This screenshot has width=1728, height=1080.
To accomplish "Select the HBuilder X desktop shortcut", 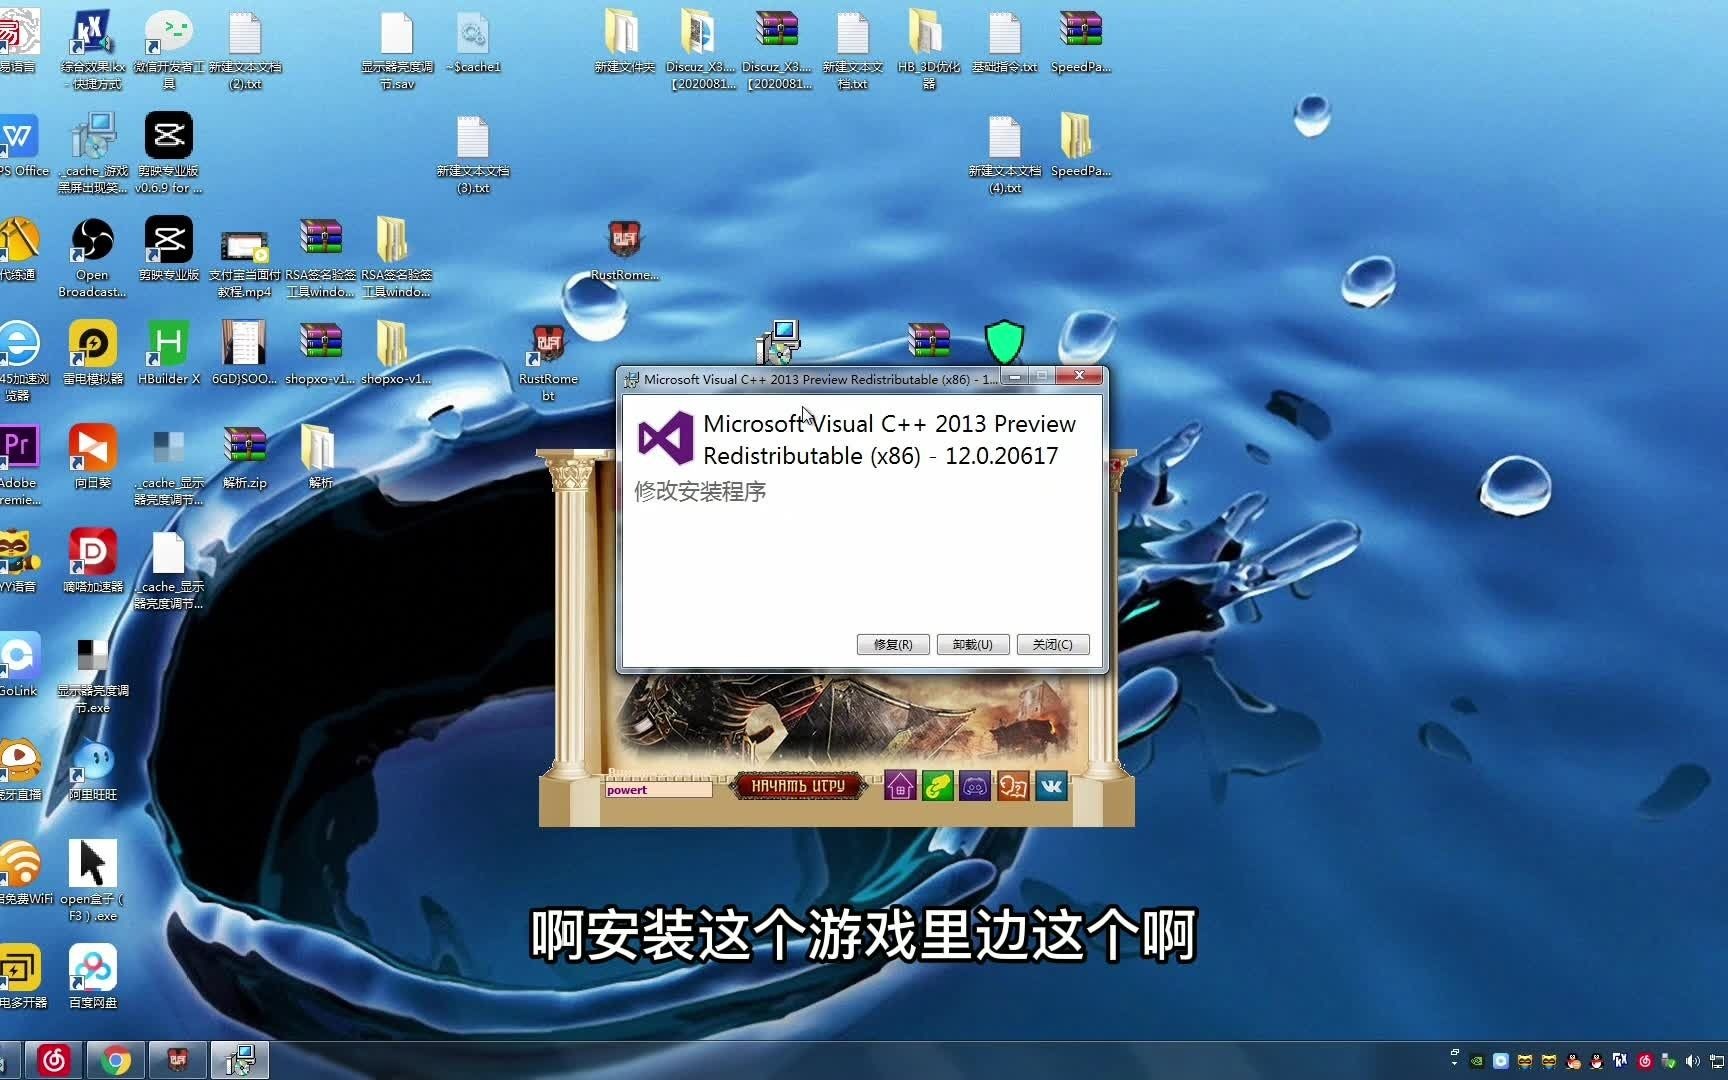I will (169, 353).
